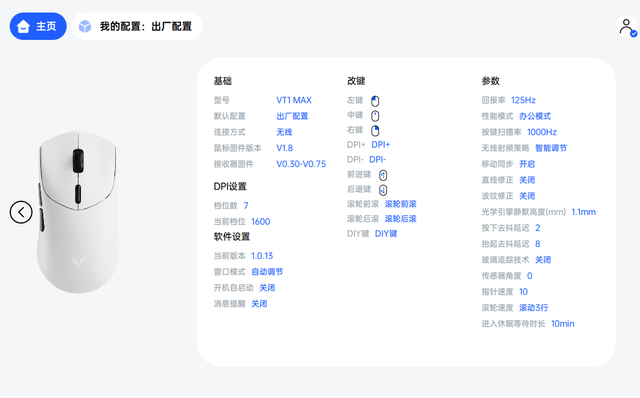Click the blue 滚轮前滚 mapping value
This screenshot has width=640, height=398.
click(x=400, y=204)
